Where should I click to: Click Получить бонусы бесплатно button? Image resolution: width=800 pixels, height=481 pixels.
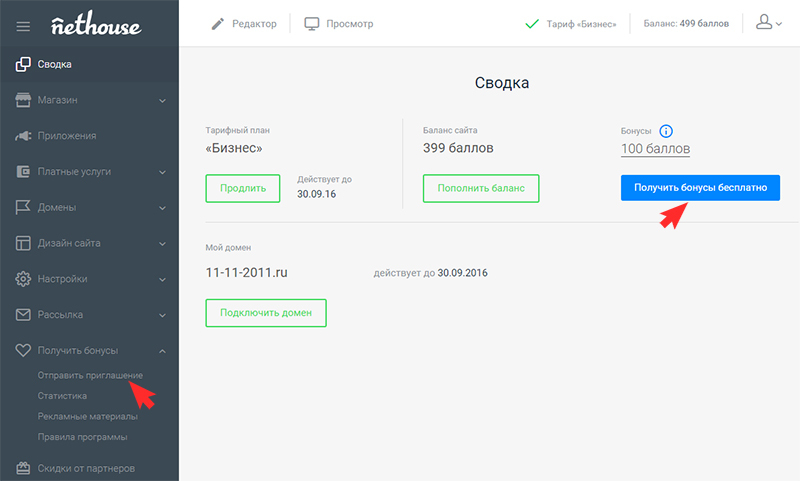click(x=700, y=188)
